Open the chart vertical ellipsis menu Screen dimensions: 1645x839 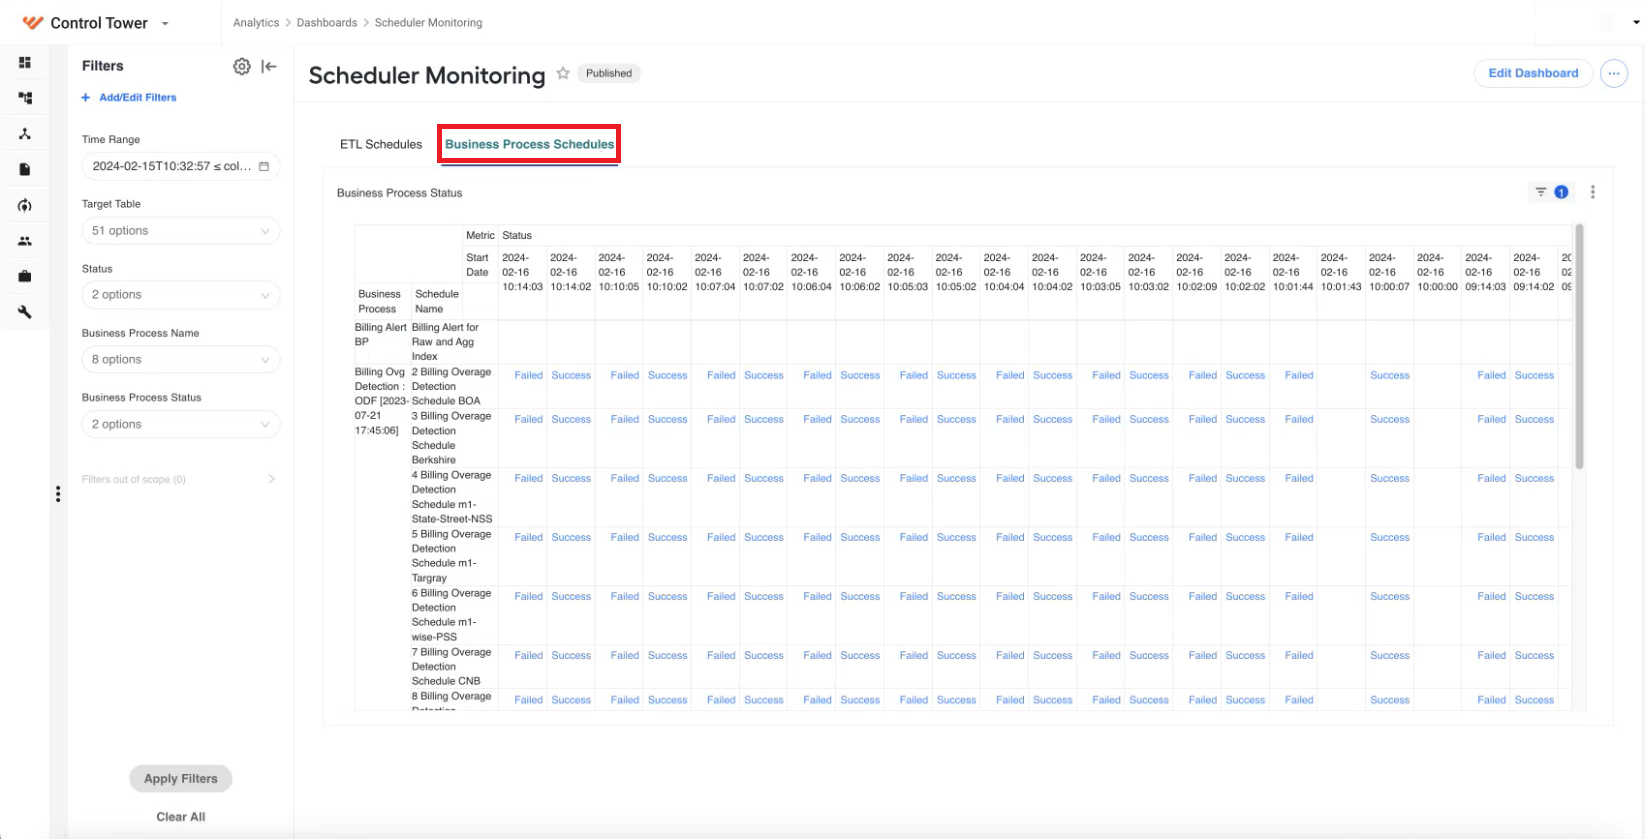(1593, 192)
